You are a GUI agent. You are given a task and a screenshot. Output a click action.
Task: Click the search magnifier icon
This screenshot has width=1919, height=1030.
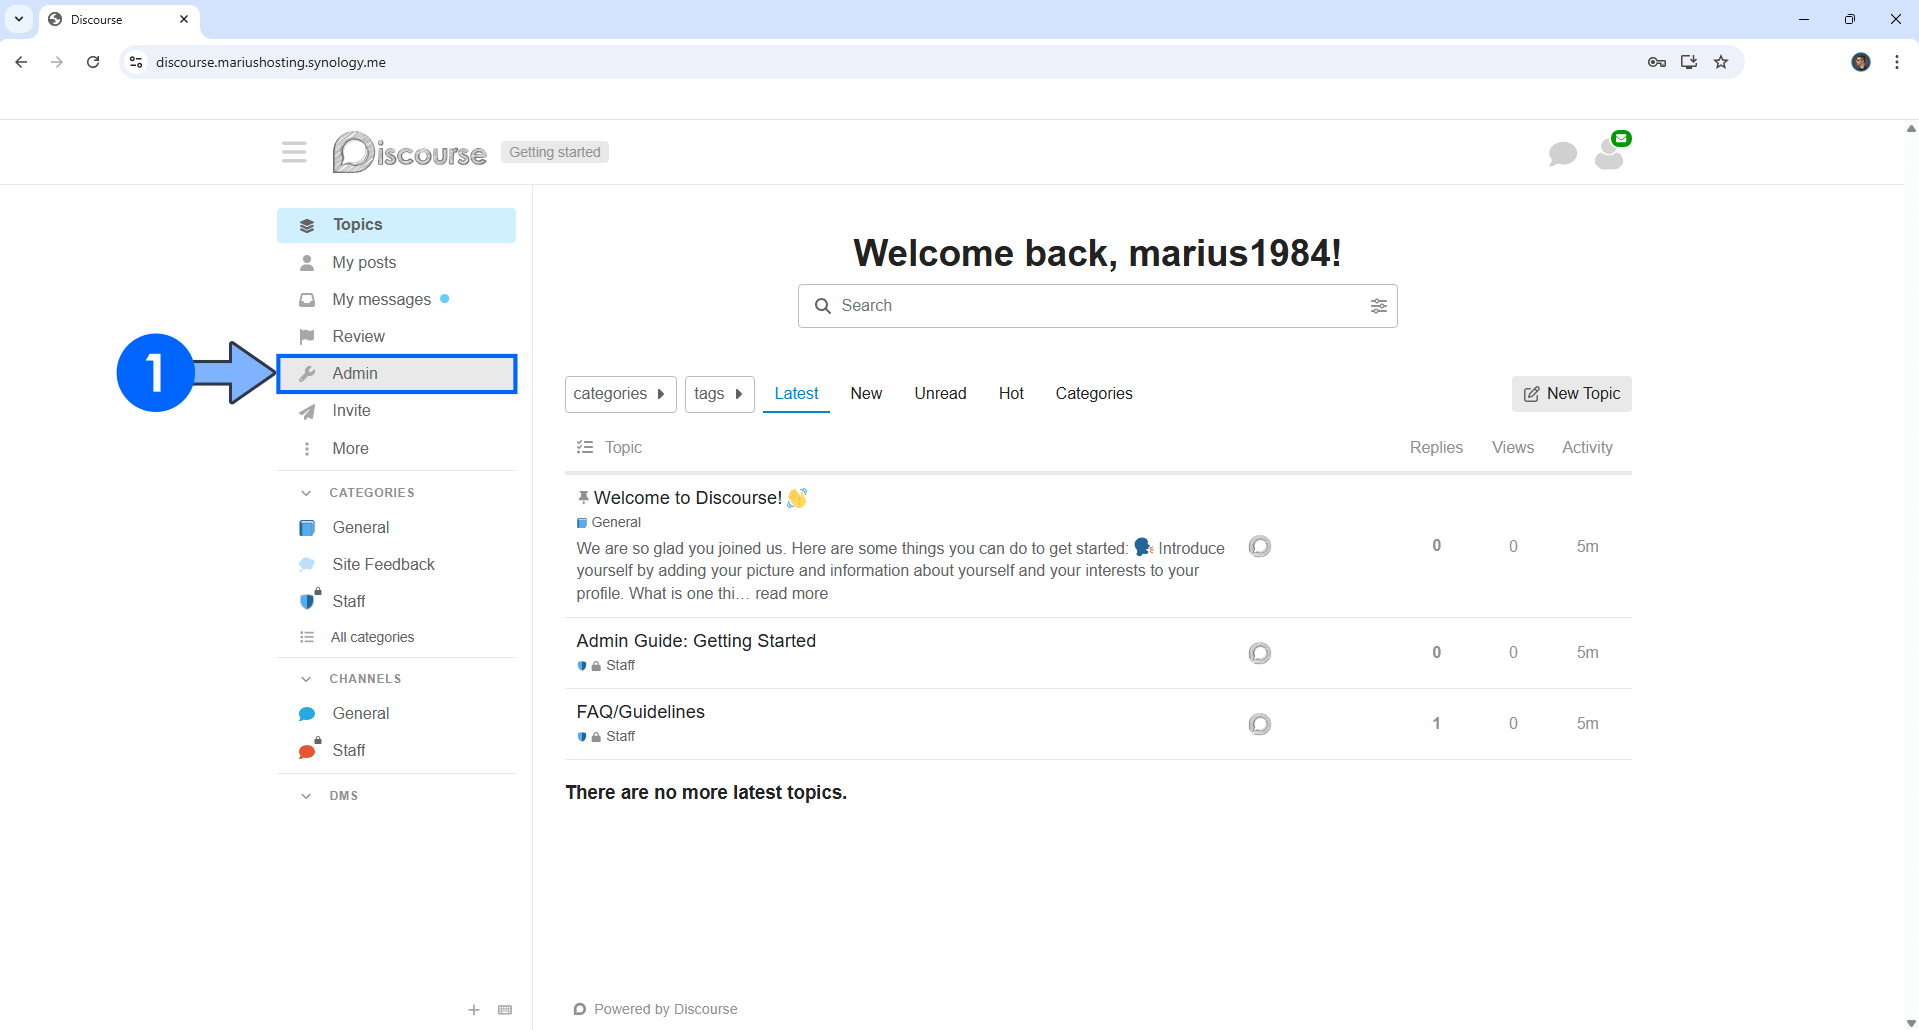(823, 306)
